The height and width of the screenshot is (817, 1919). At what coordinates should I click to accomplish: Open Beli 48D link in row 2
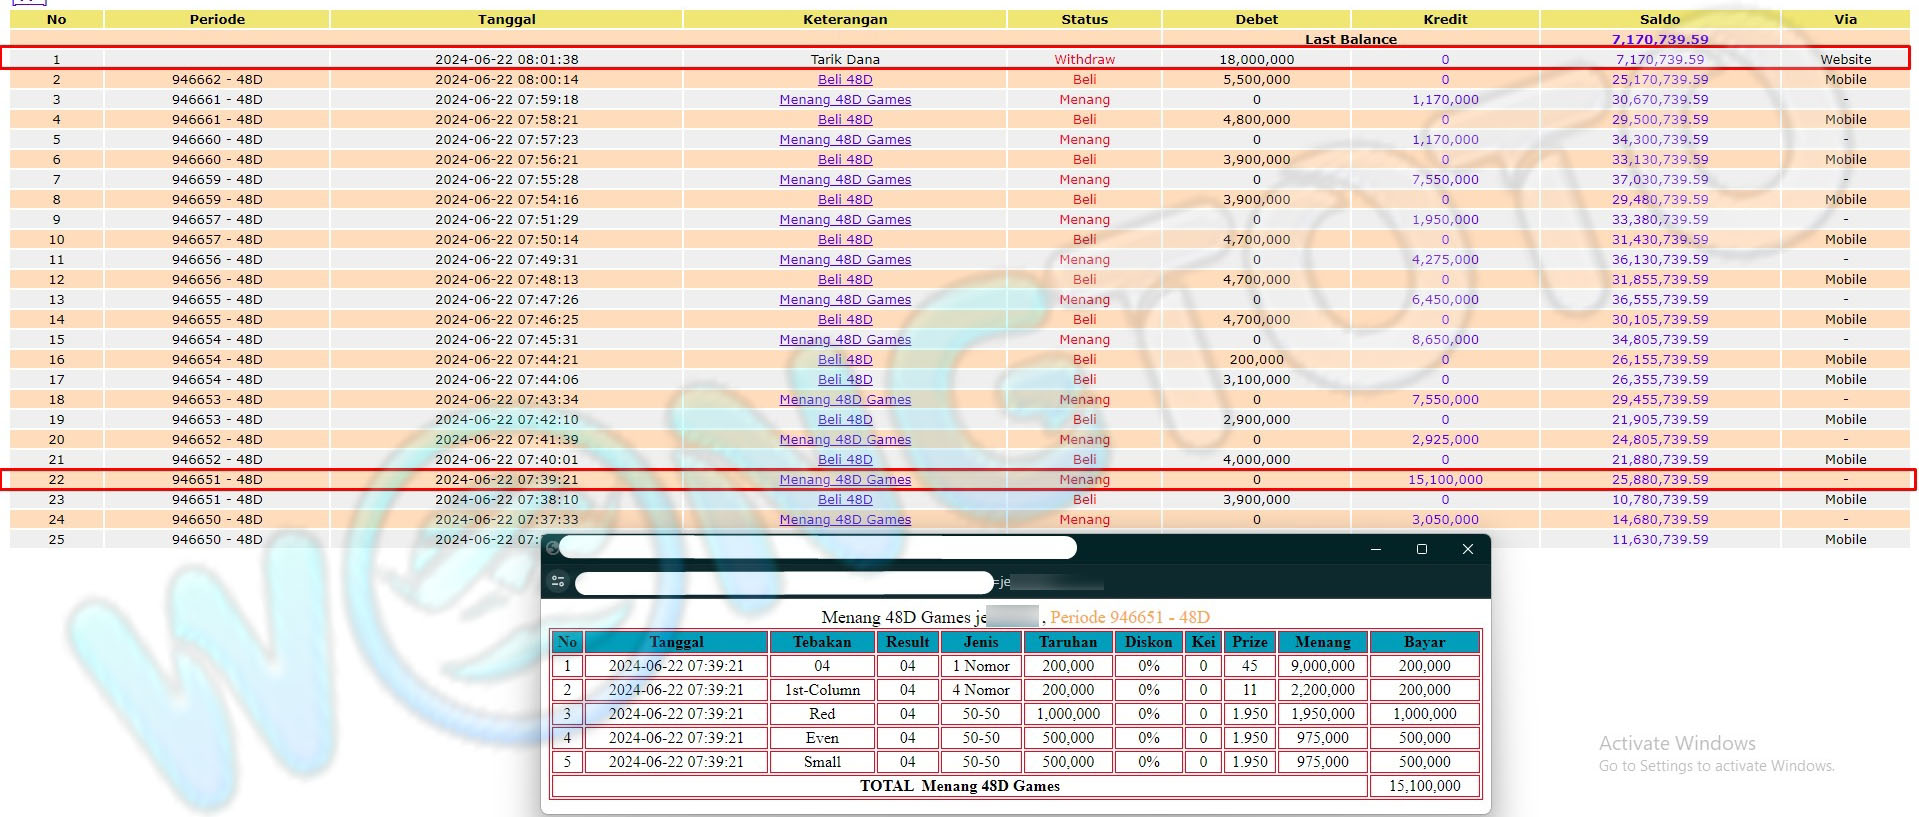(845, 80)
